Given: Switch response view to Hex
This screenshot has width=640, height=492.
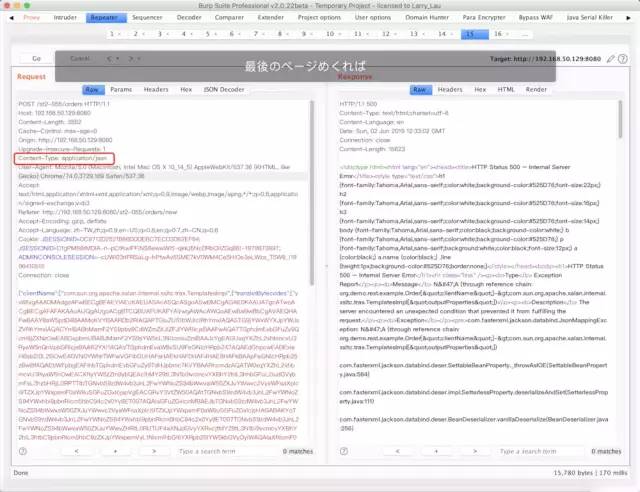Looking at the screenshot, I should [x=480, y=89].
